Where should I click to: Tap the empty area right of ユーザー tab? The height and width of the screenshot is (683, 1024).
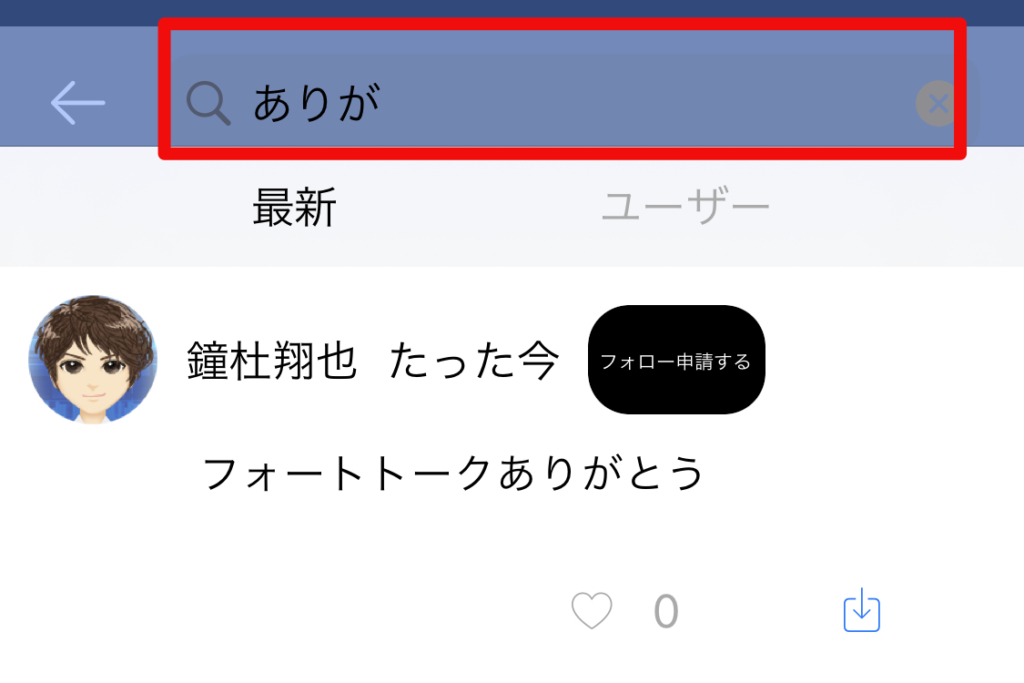(897, 206)
